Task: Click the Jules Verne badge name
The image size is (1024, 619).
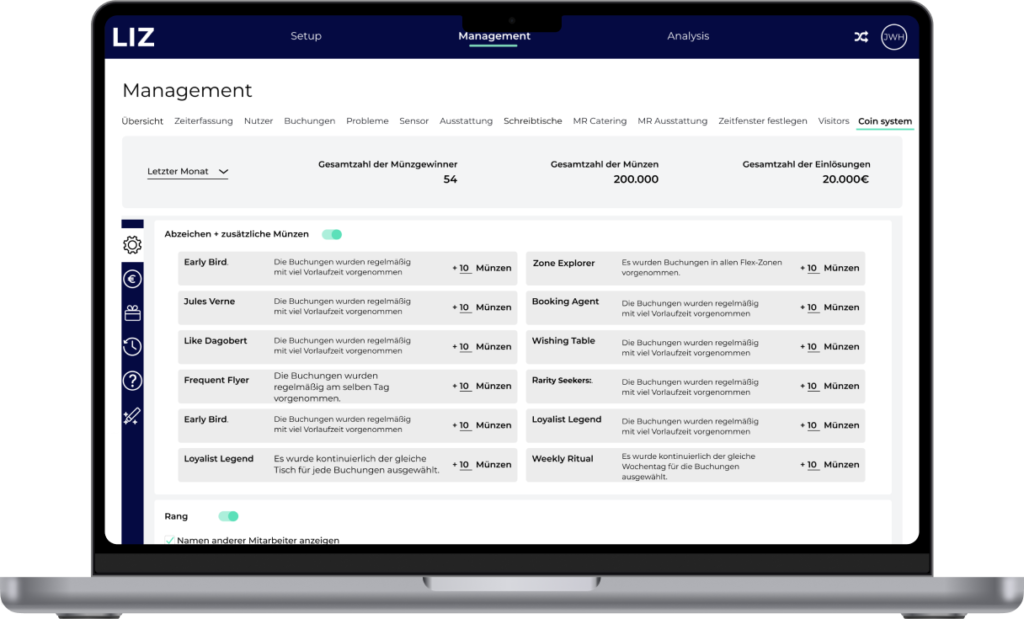Action: tap(209, 301)
